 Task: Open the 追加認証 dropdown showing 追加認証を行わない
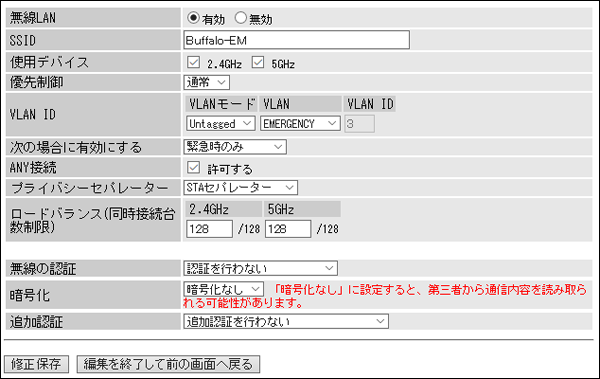(286, 321)
